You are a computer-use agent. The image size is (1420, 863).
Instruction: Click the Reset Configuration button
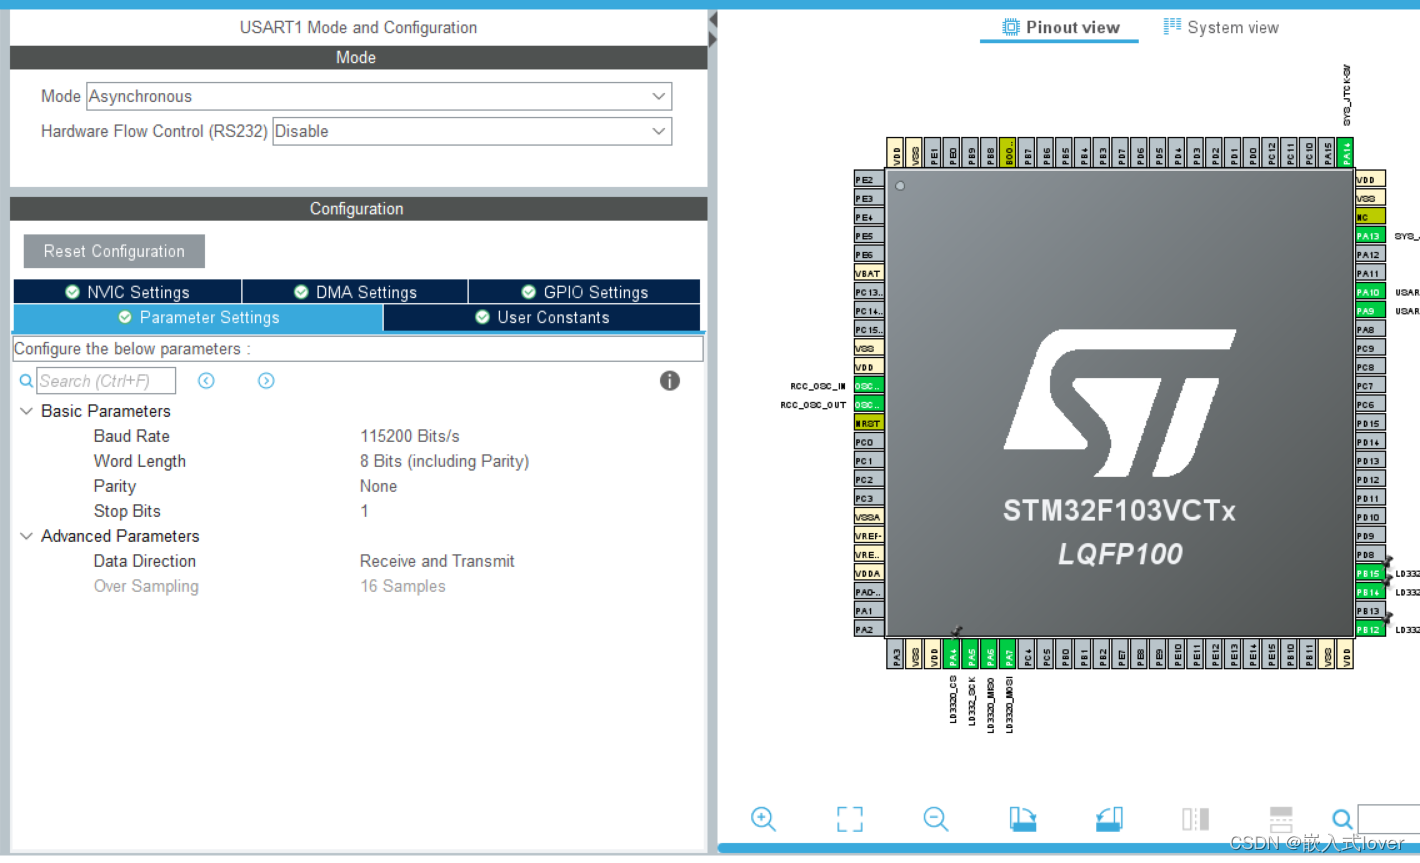click(114, 251)
